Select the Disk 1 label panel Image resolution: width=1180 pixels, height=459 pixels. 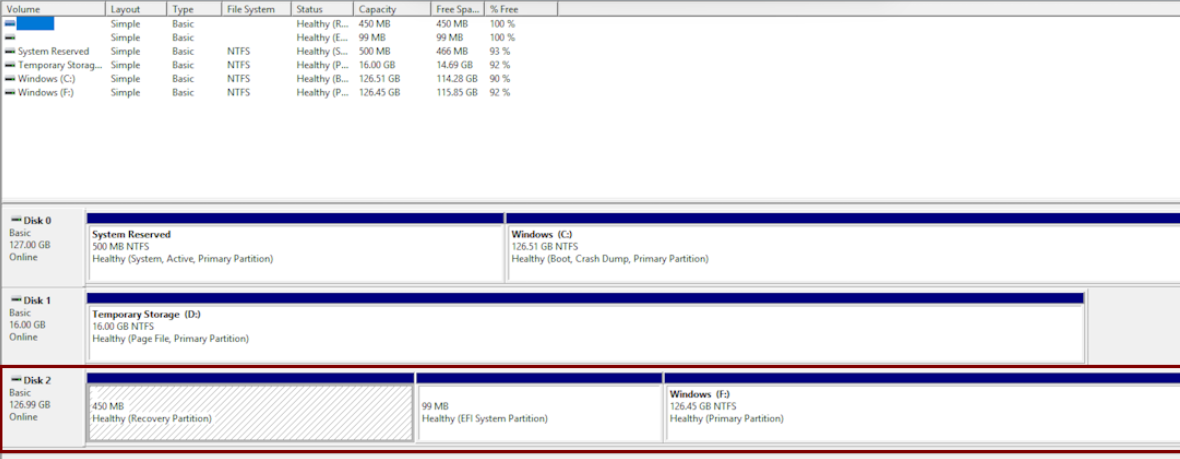[x=42, y=327]
